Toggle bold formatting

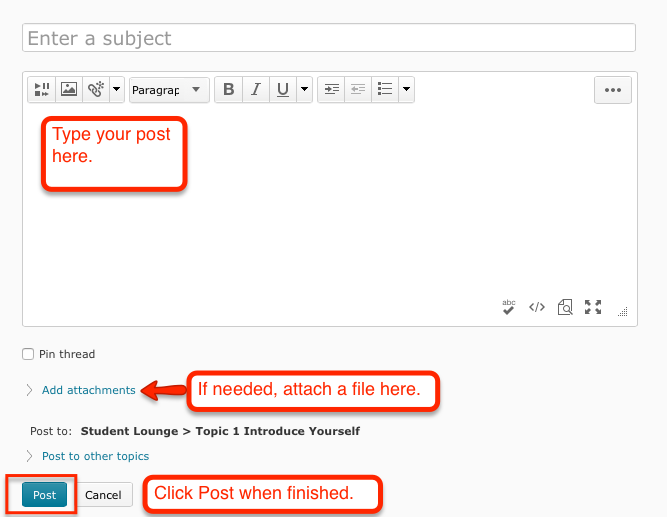coord(229,90)
